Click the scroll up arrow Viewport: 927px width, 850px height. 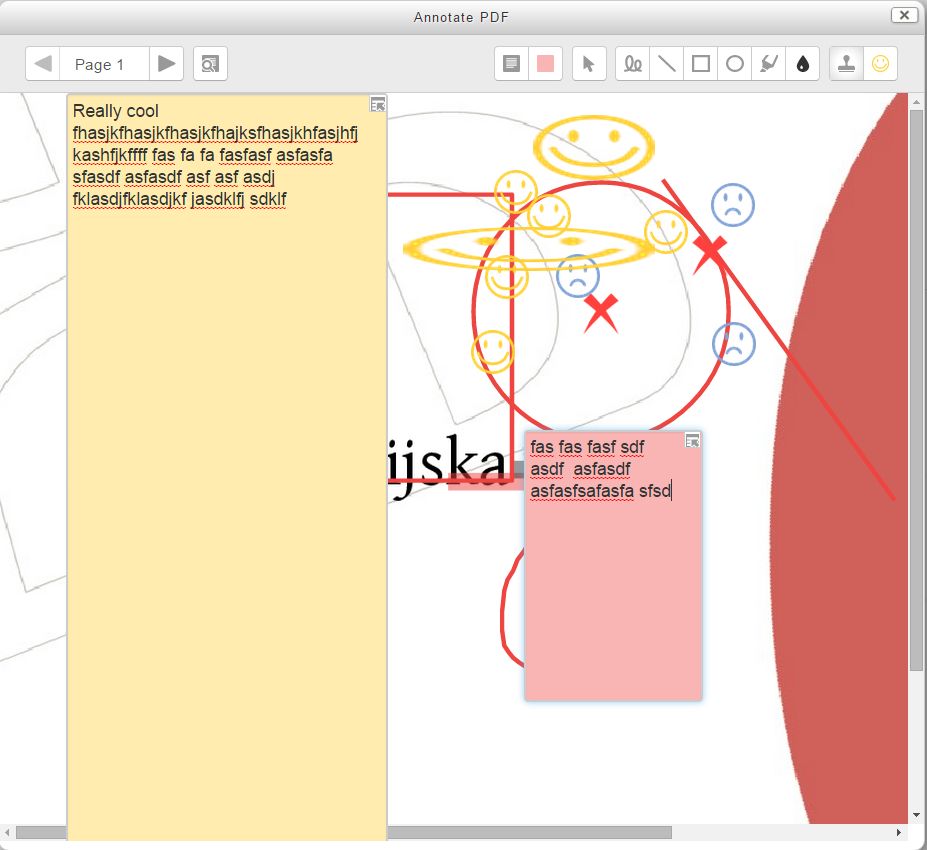(x=916, y=102)
